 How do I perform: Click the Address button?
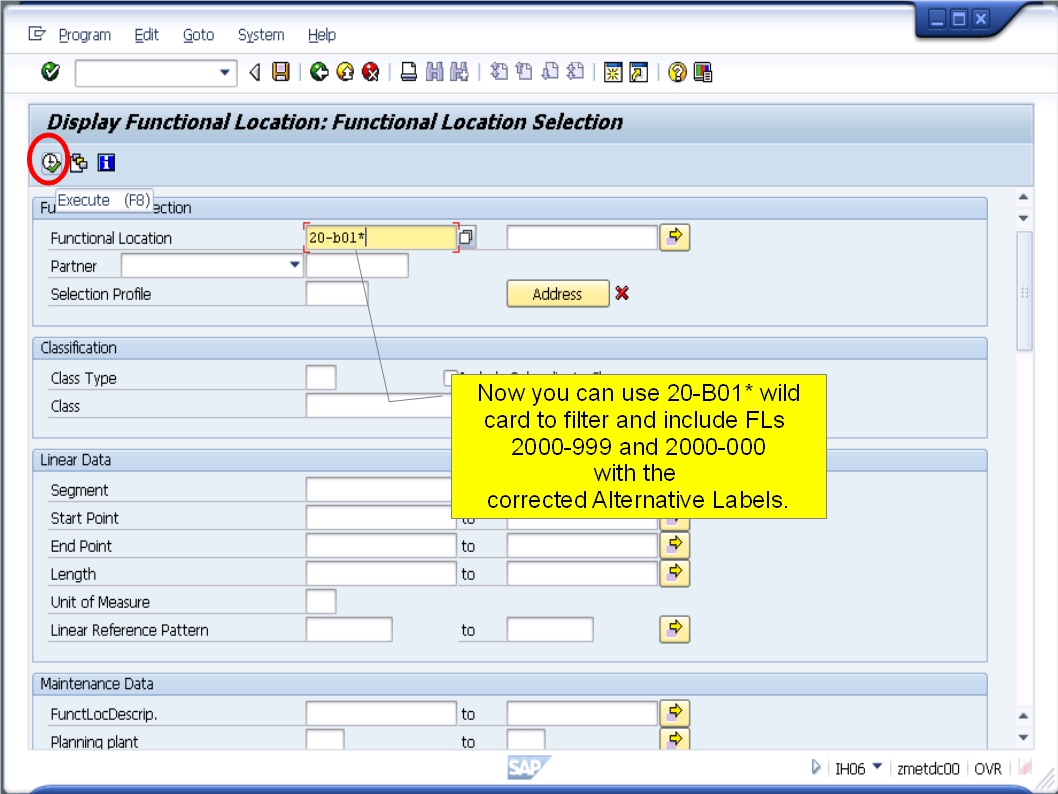[x=557, y=293]
